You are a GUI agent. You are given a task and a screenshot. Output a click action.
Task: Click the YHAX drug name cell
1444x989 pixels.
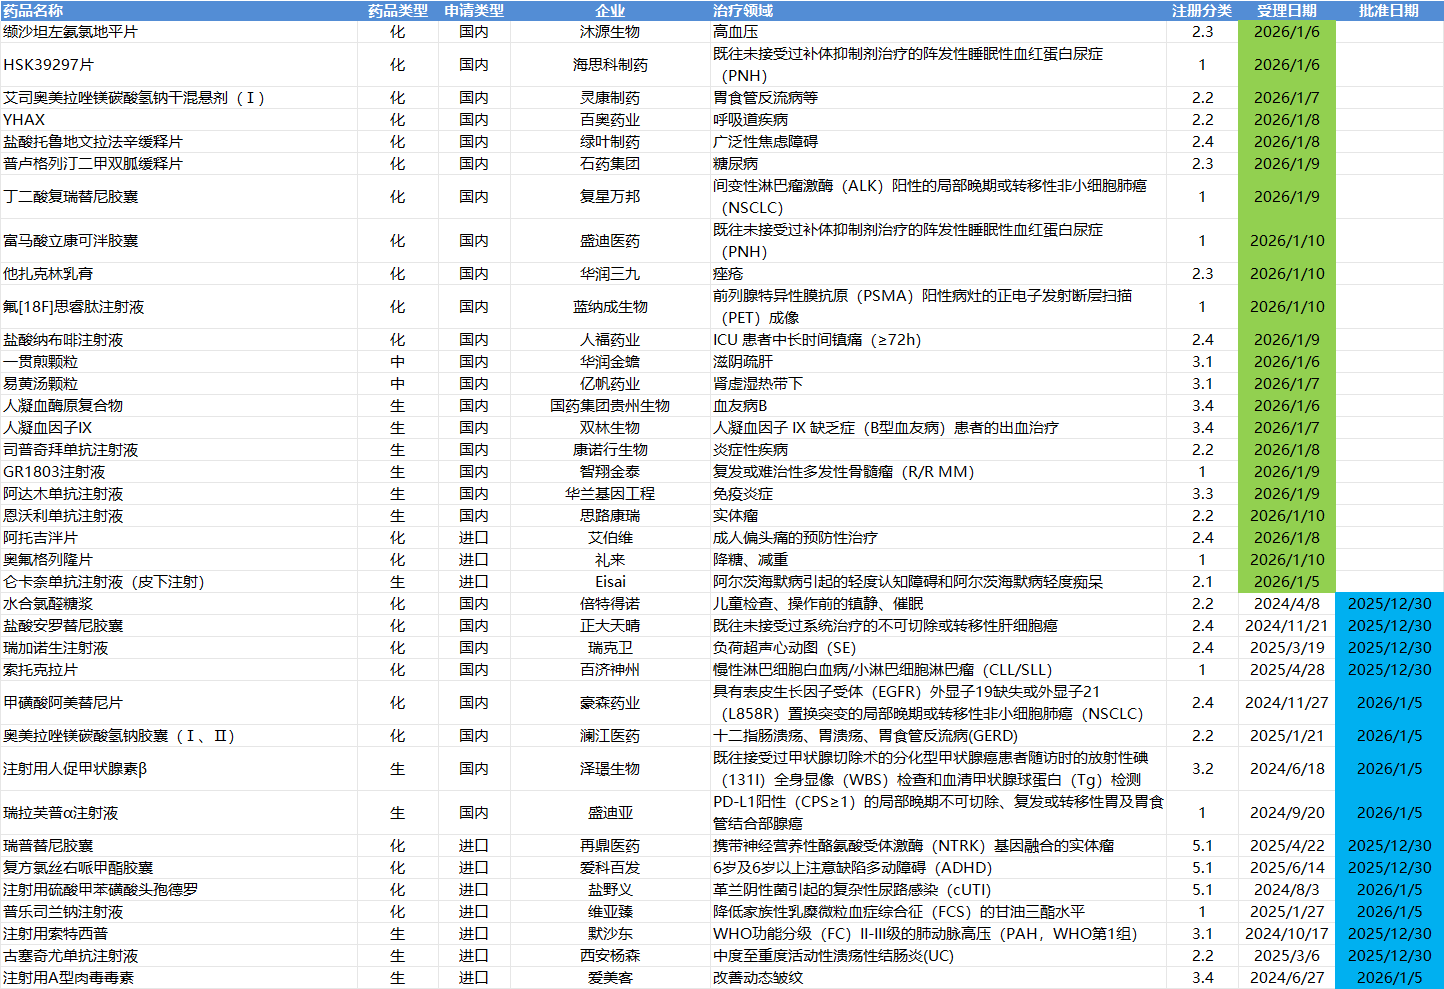tap(24, 120)
